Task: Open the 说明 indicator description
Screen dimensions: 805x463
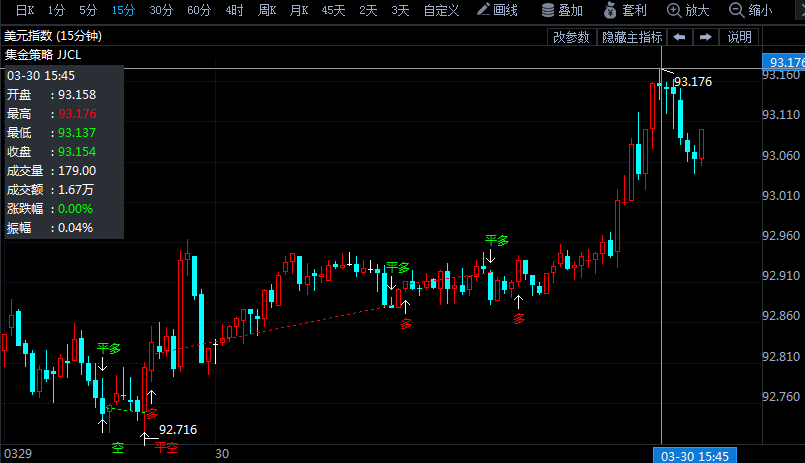Action: coord(739,37)
